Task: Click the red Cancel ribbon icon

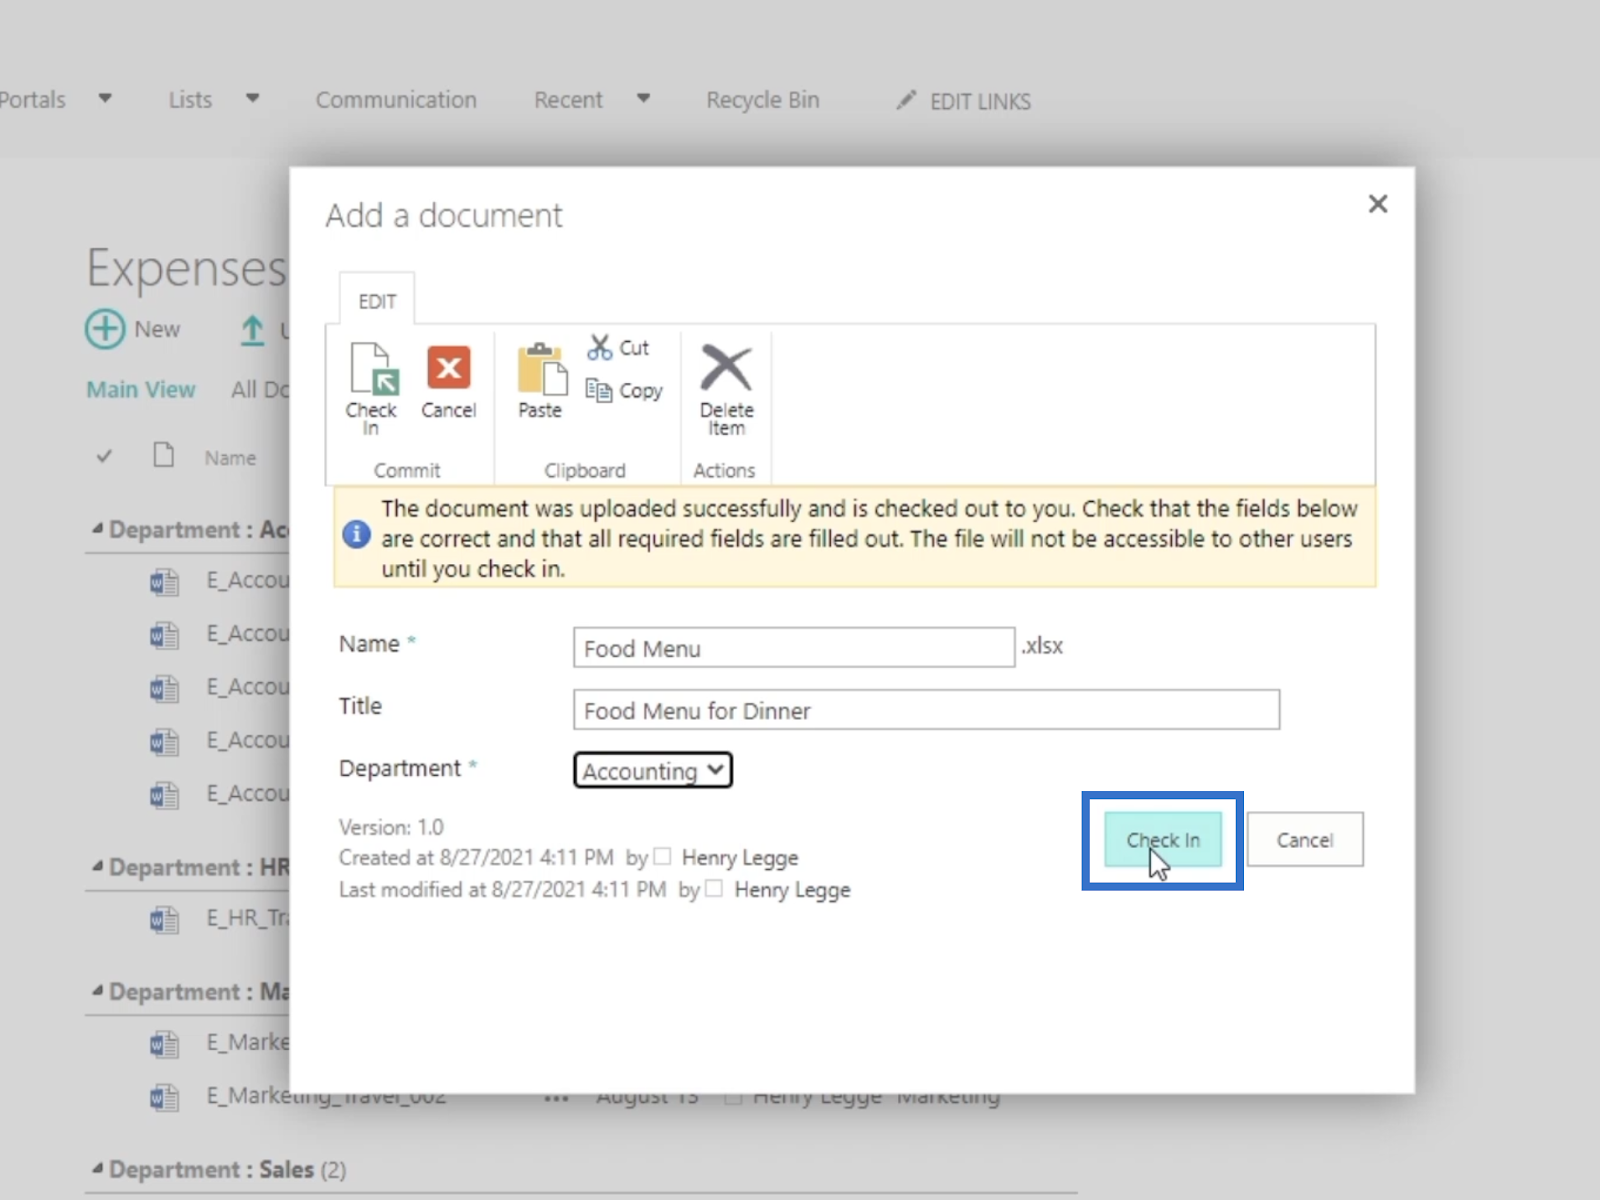Action: (x=449, y=368)
